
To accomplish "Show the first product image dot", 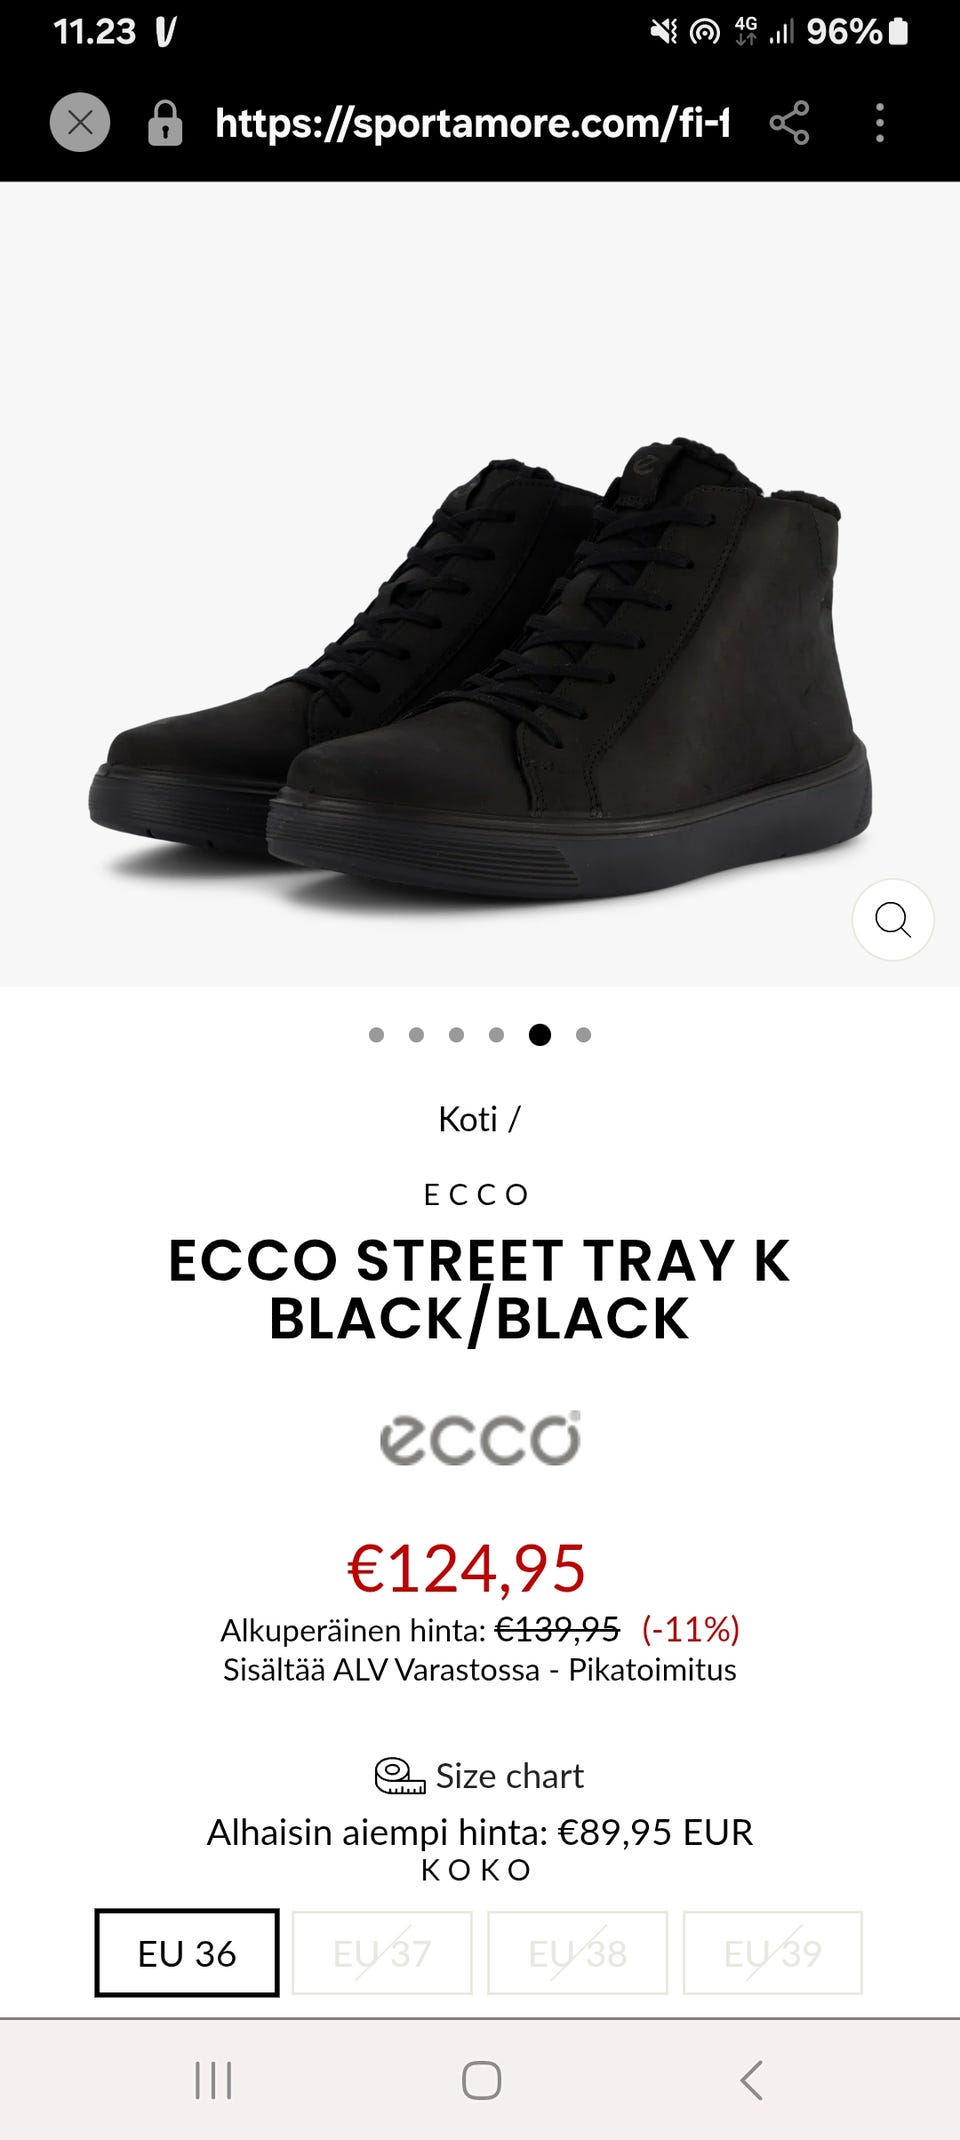I will (376, 1035).
